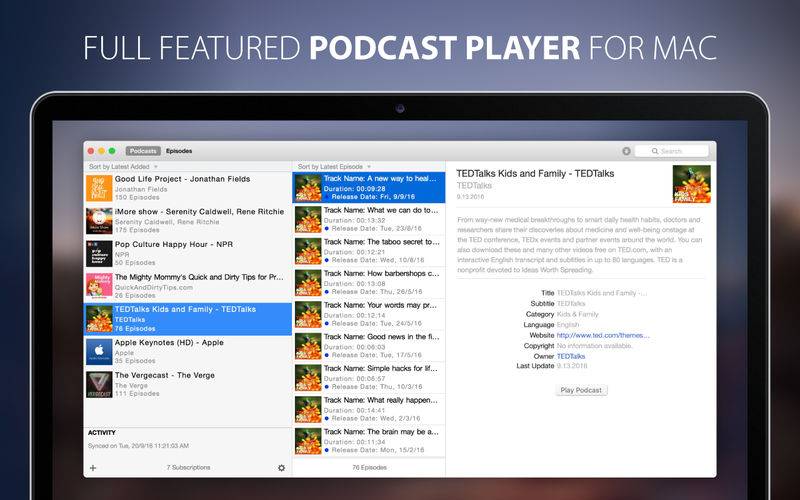This screenshot has width=800, height=500.
Task: Click The Vergecast artwork icon
Action: 99,384
